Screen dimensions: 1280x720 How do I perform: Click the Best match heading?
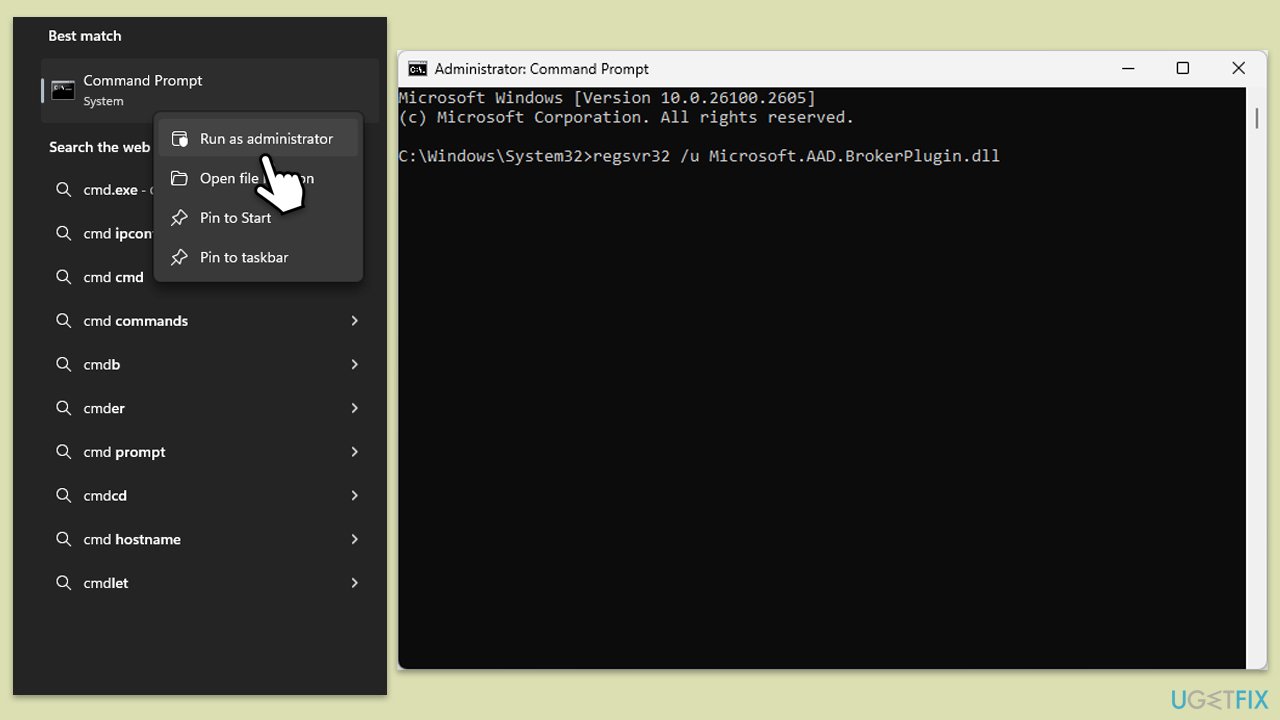point(85,36)
